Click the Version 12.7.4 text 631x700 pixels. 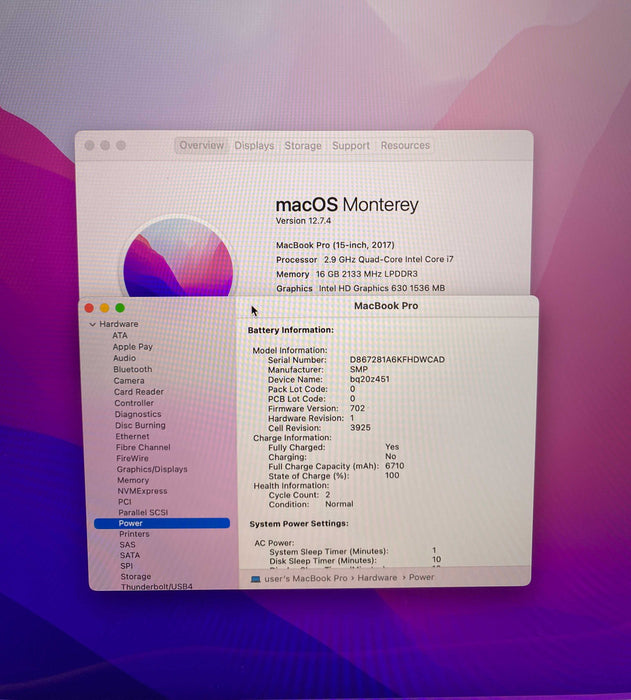click(303, 221)
